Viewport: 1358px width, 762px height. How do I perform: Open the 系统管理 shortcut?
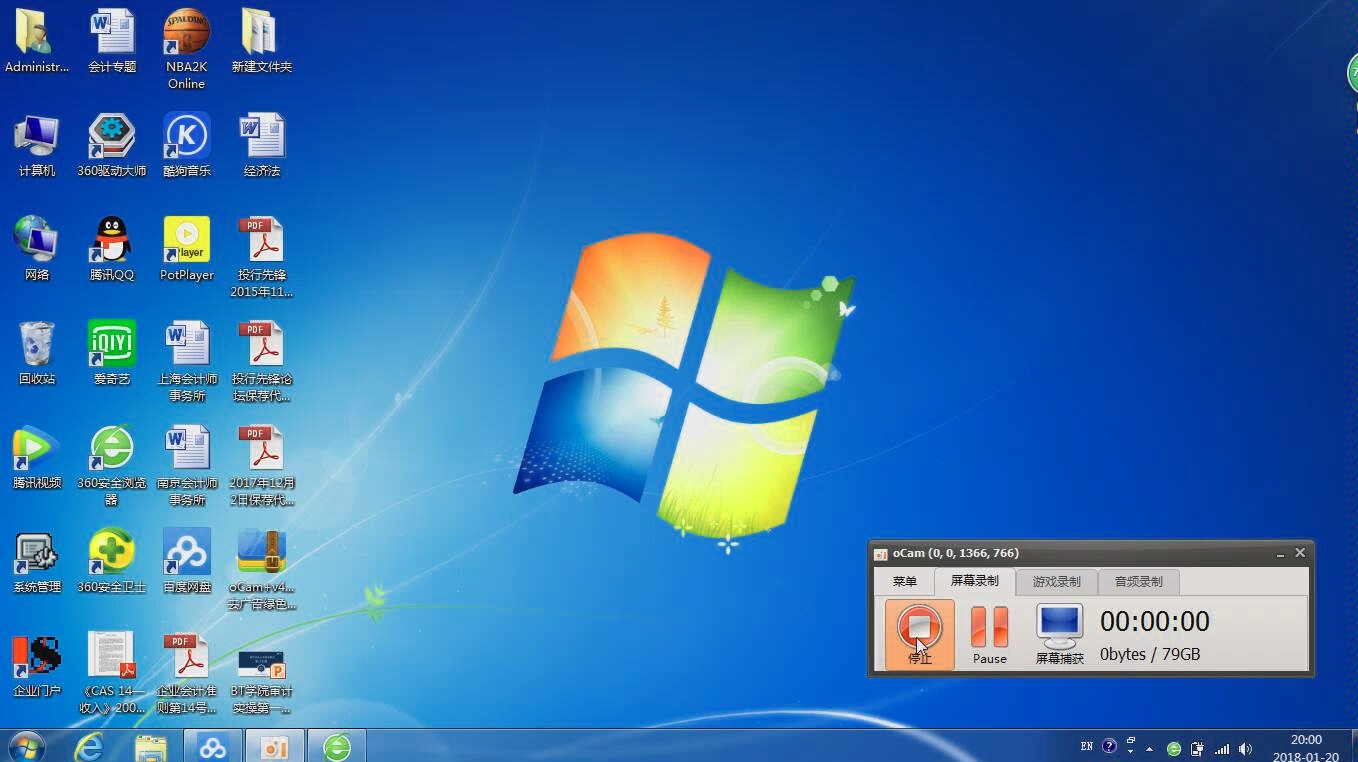click(x=37, y=561)
